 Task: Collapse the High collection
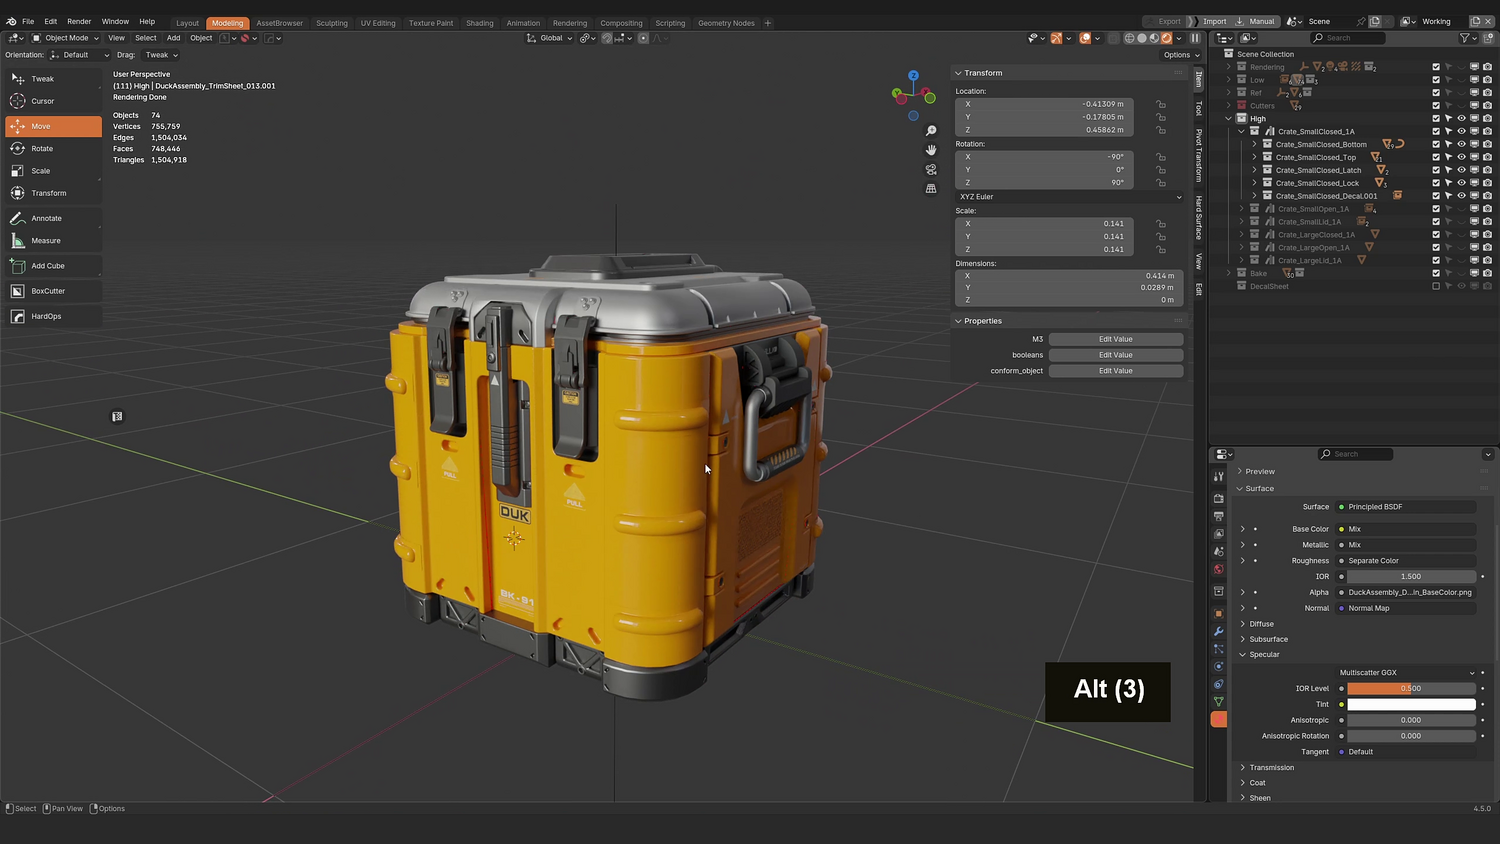[1229, 118]
